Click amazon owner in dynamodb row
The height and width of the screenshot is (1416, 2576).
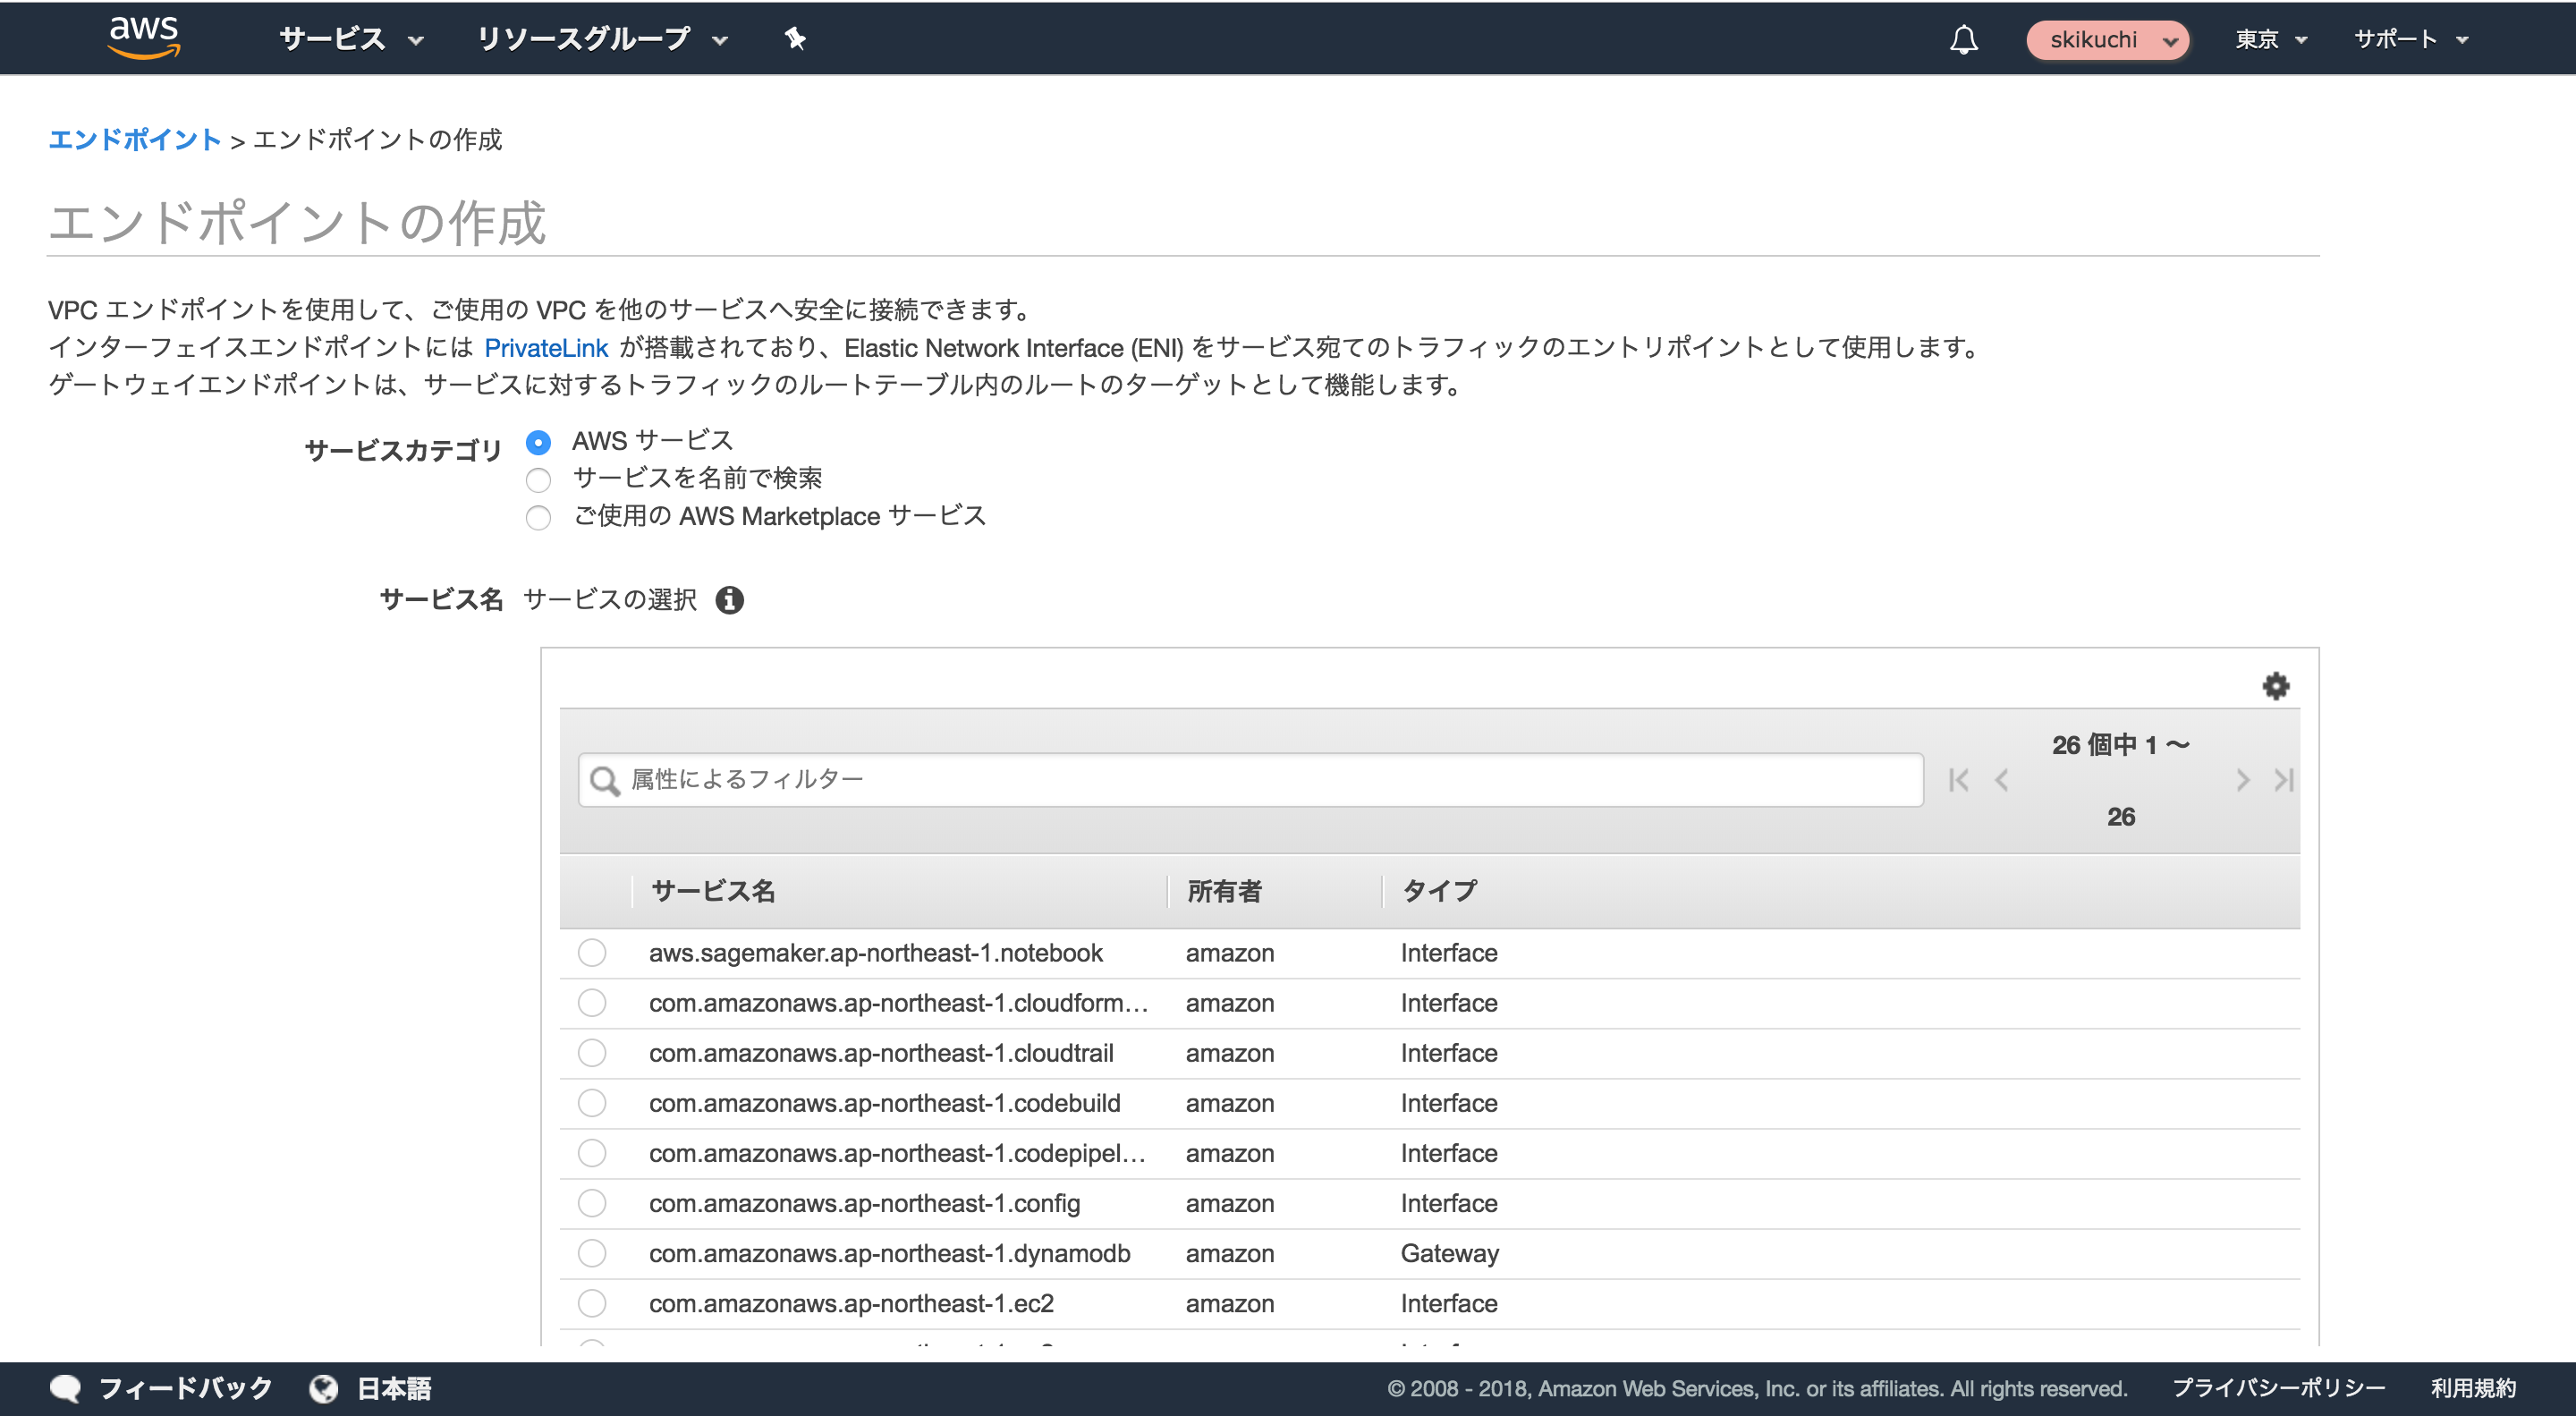(1230, 1254)
